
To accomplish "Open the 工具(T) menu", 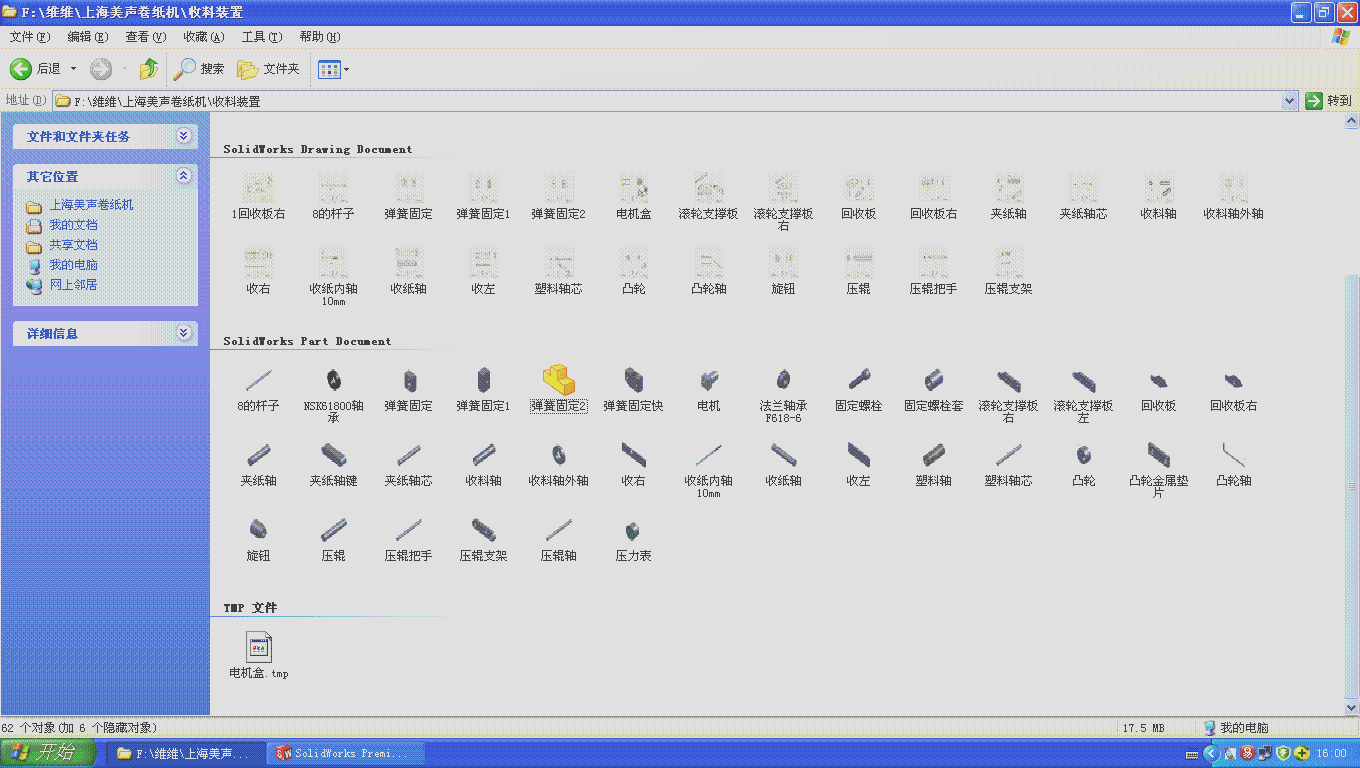I will pyautogui.click(x=261, y=37).
